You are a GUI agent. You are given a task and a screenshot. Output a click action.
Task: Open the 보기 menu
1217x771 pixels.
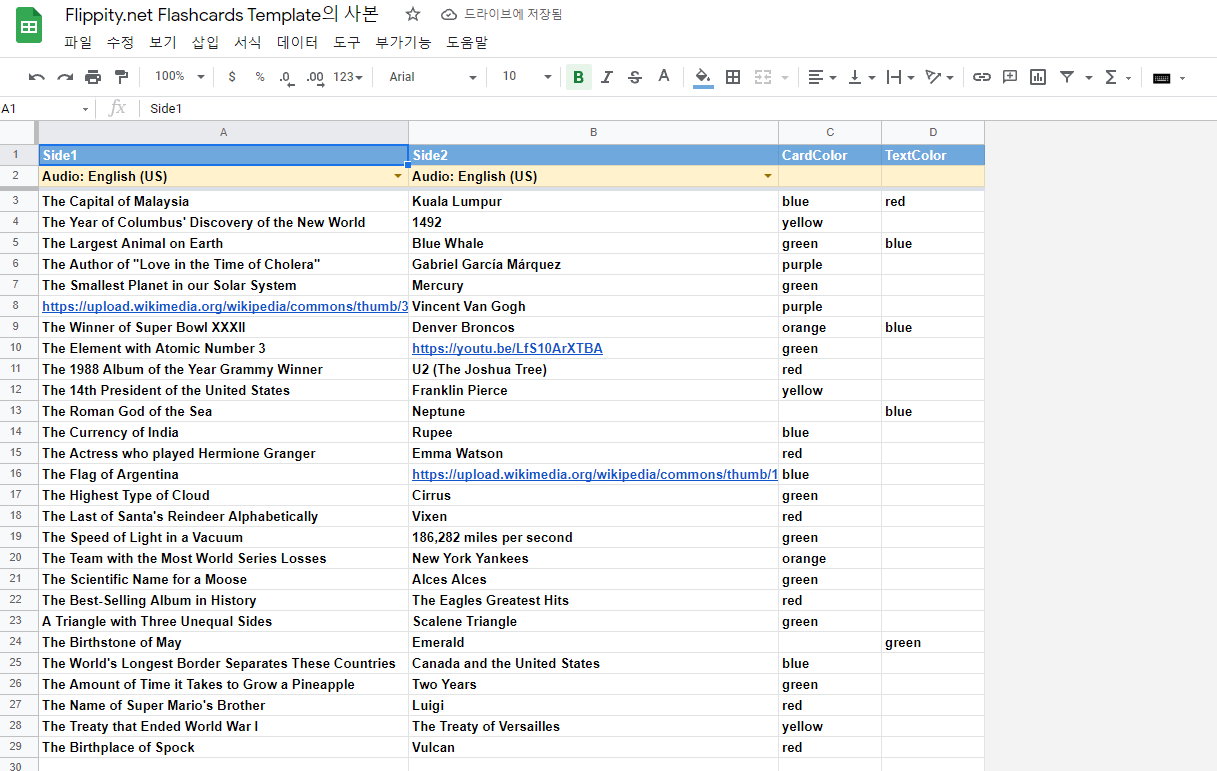[x=162, y=42]
